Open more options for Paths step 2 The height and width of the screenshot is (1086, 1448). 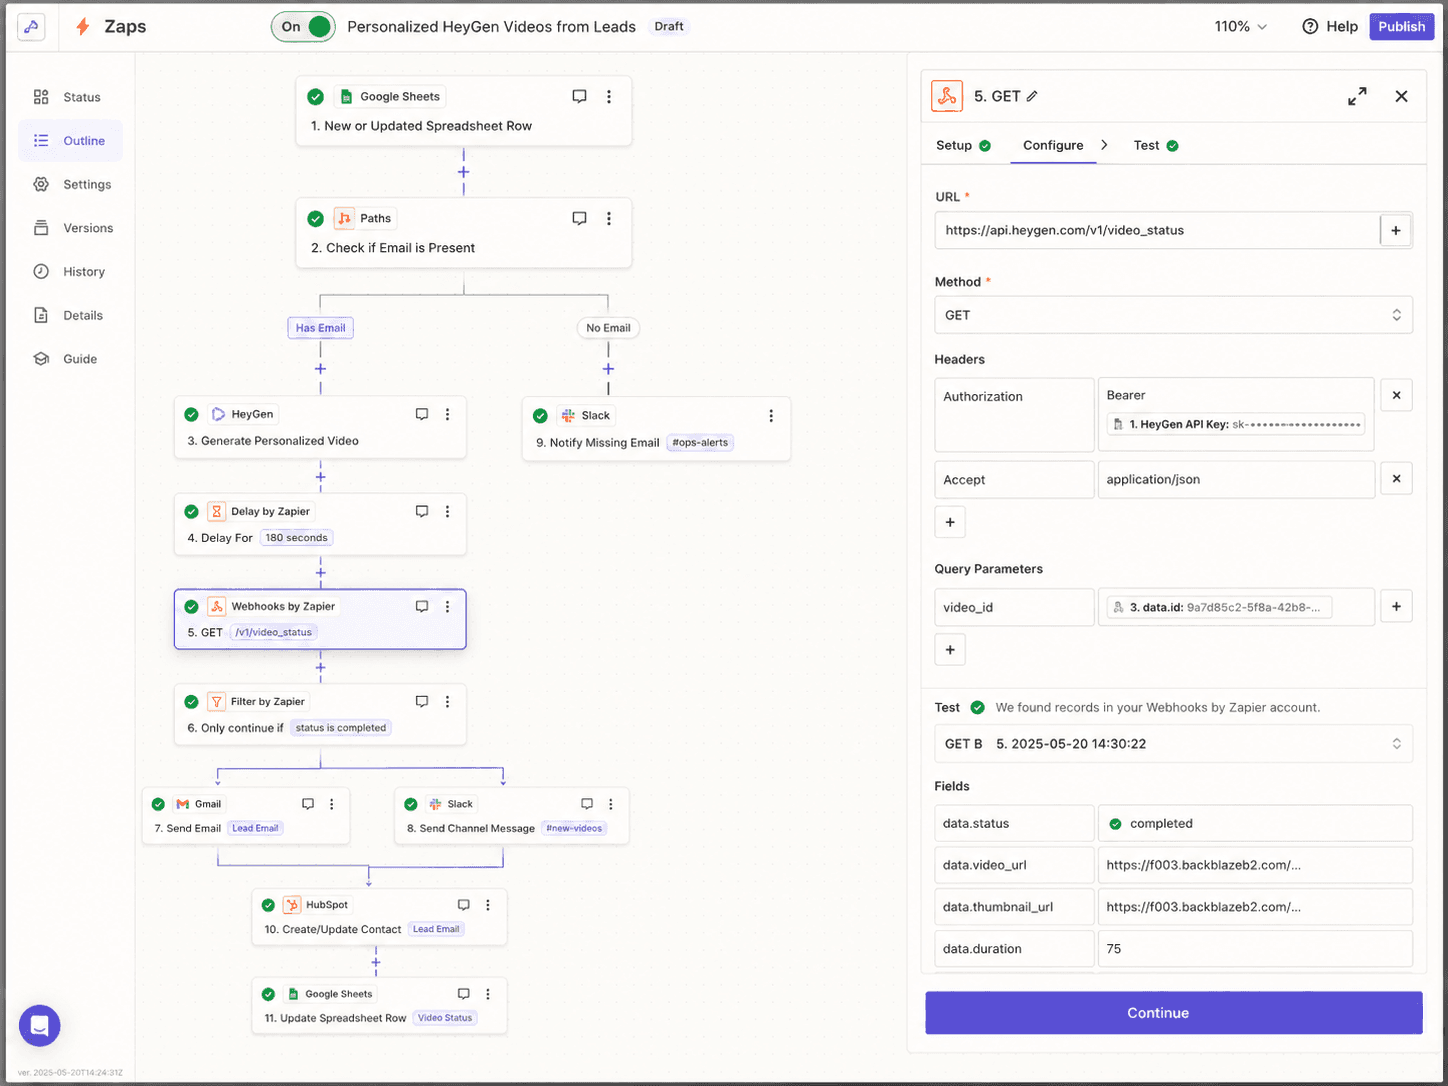point(609,218)
